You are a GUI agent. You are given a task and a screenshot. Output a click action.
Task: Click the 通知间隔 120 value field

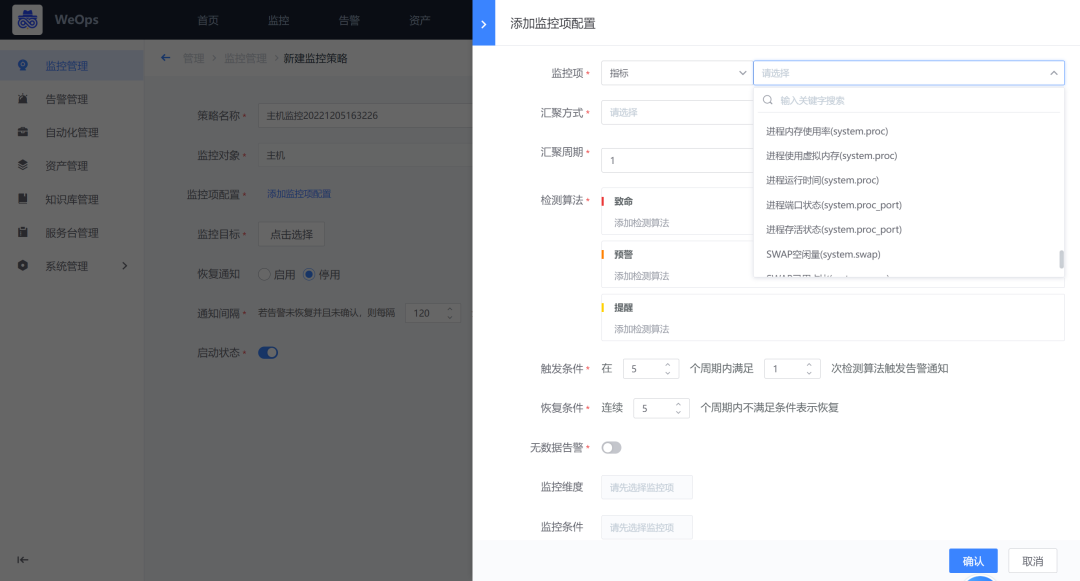433,313
